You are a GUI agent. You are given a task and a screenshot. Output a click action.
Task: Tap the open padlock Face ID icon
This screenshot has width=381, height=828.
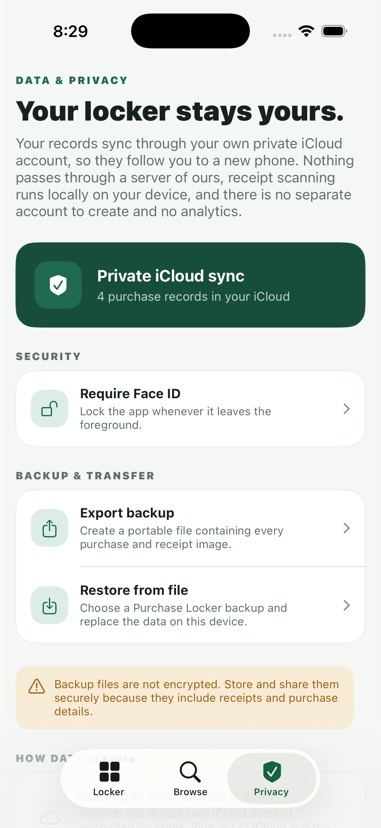pos(50,409)
